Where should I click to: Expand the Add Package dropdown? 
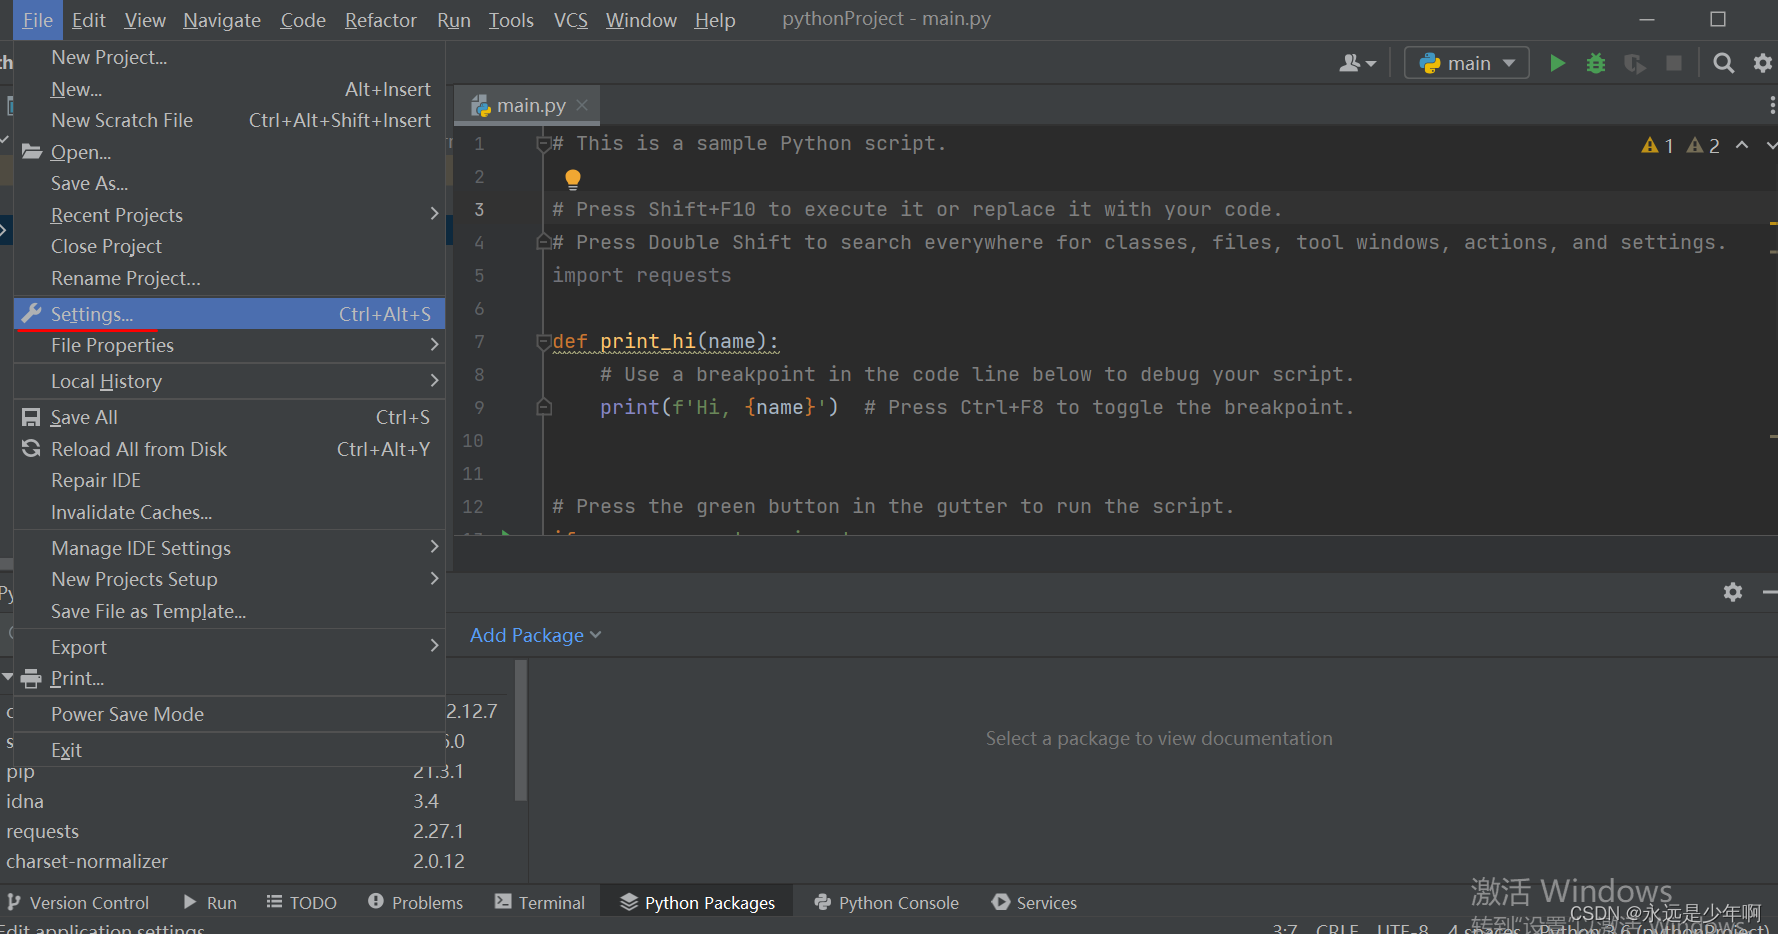(536, 635)
